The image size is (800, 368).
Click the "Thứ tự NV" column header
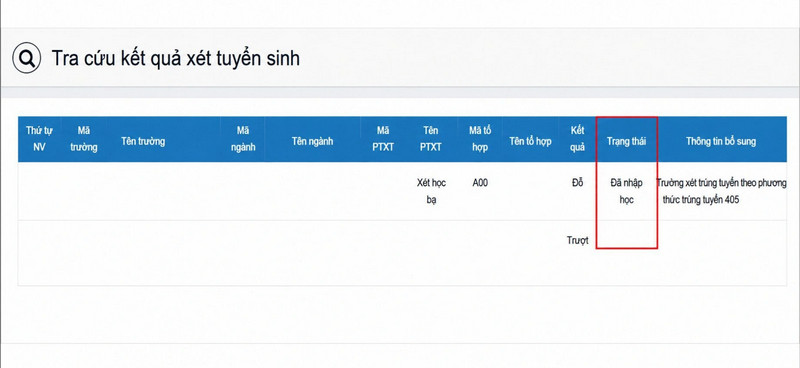[x=39, y=139]
